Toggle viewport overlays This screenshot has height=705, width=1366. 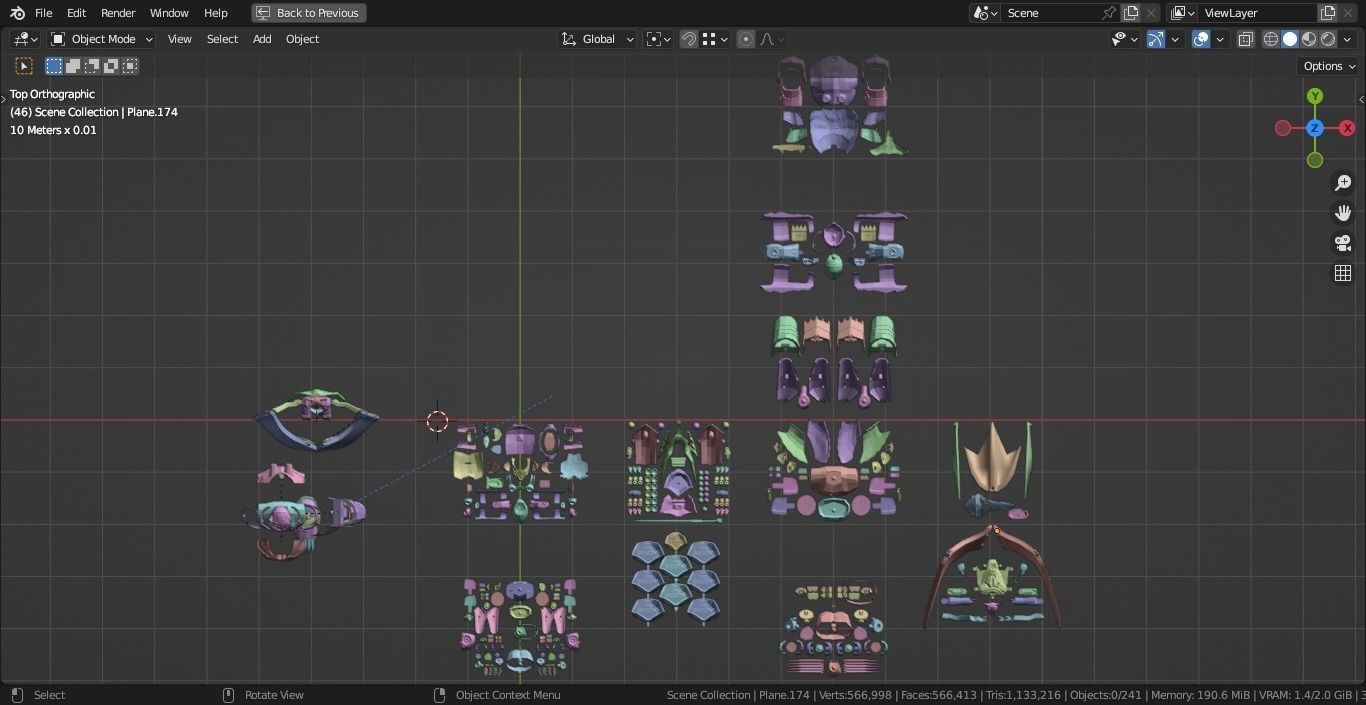(1201, 39)
